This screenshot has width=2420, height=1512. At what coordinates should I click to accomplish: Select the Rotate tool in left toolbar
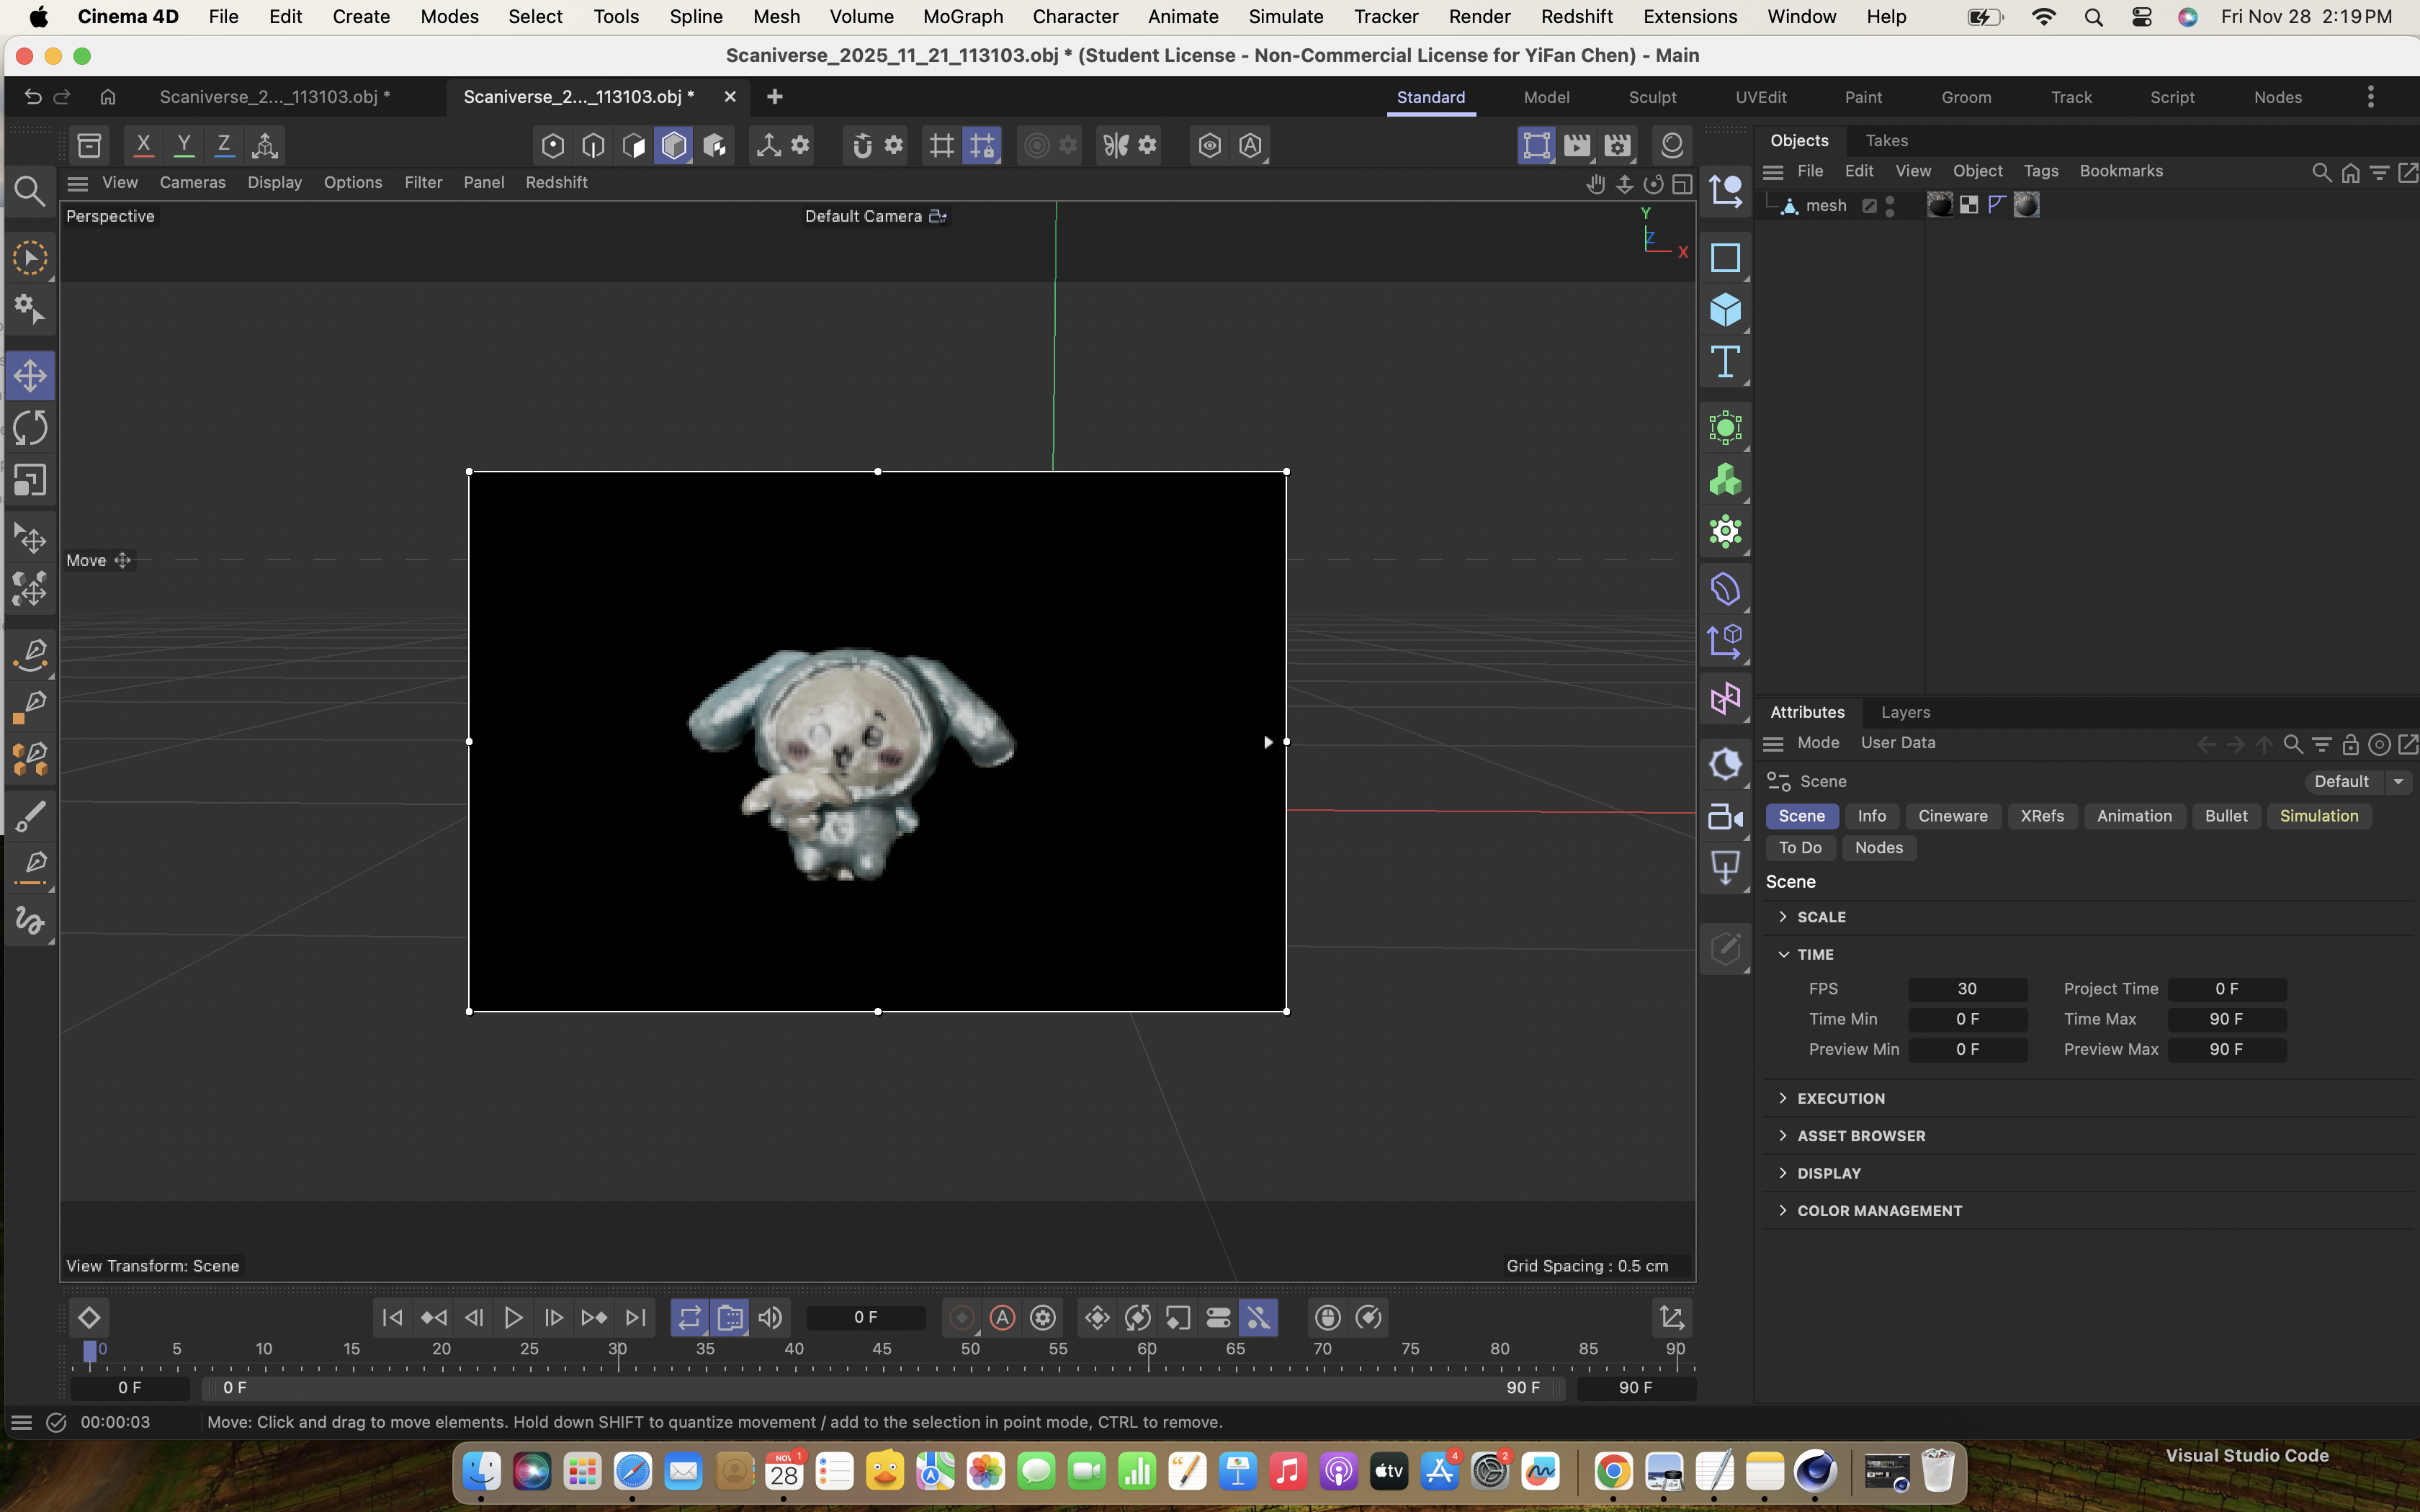30,428
